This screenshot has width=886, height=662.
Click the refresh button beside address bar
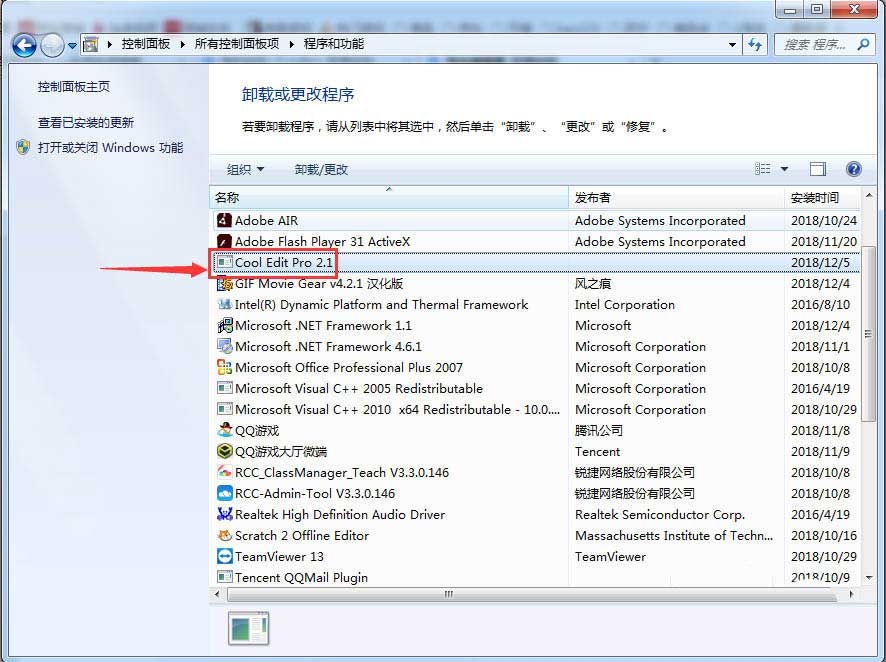(755, 45)
